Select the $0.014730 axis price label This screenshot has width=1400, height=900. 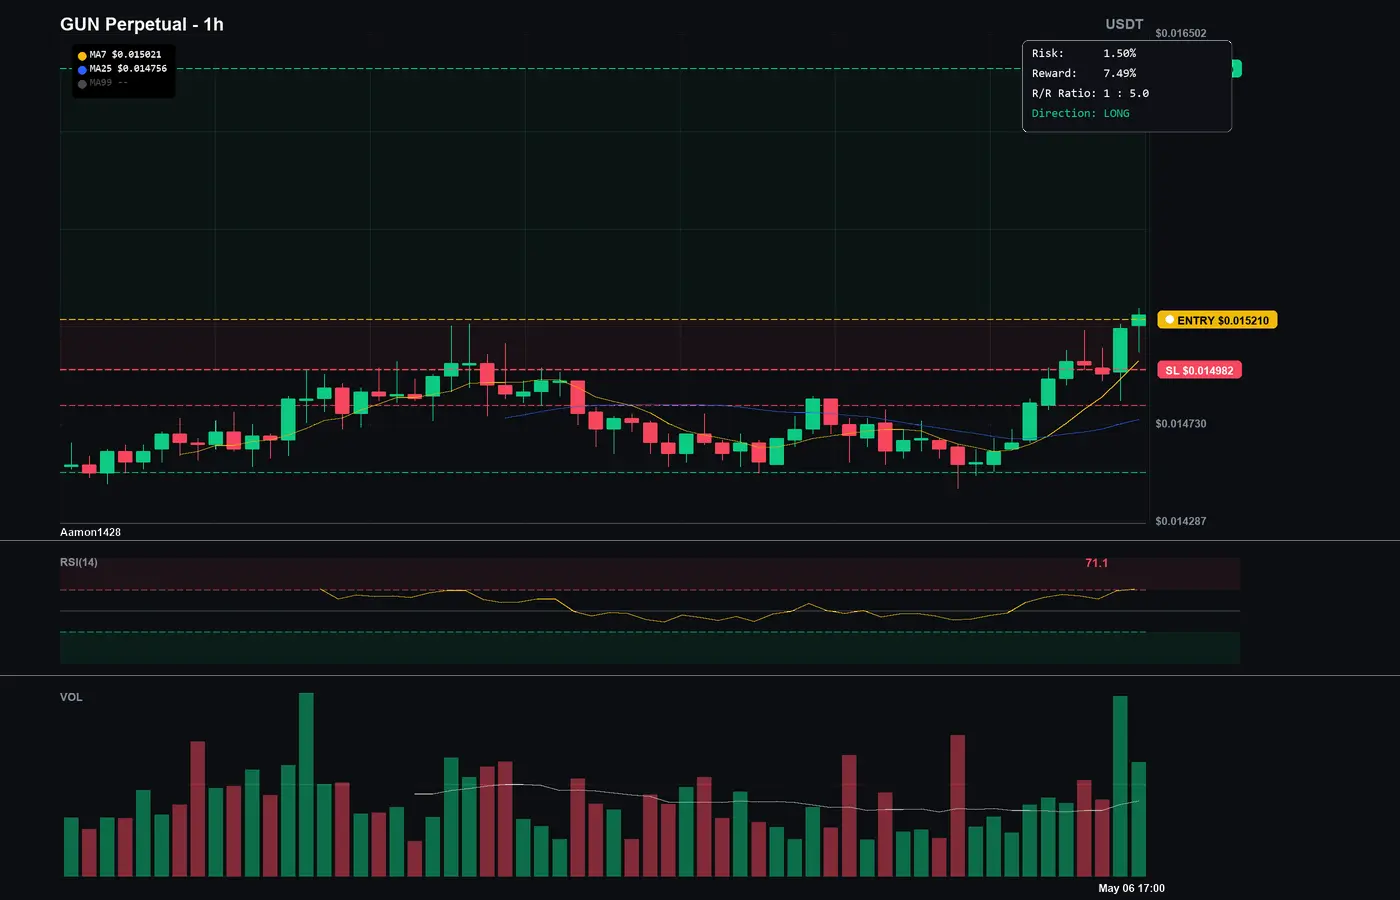pyautogui.click(x=1181, y=424)
